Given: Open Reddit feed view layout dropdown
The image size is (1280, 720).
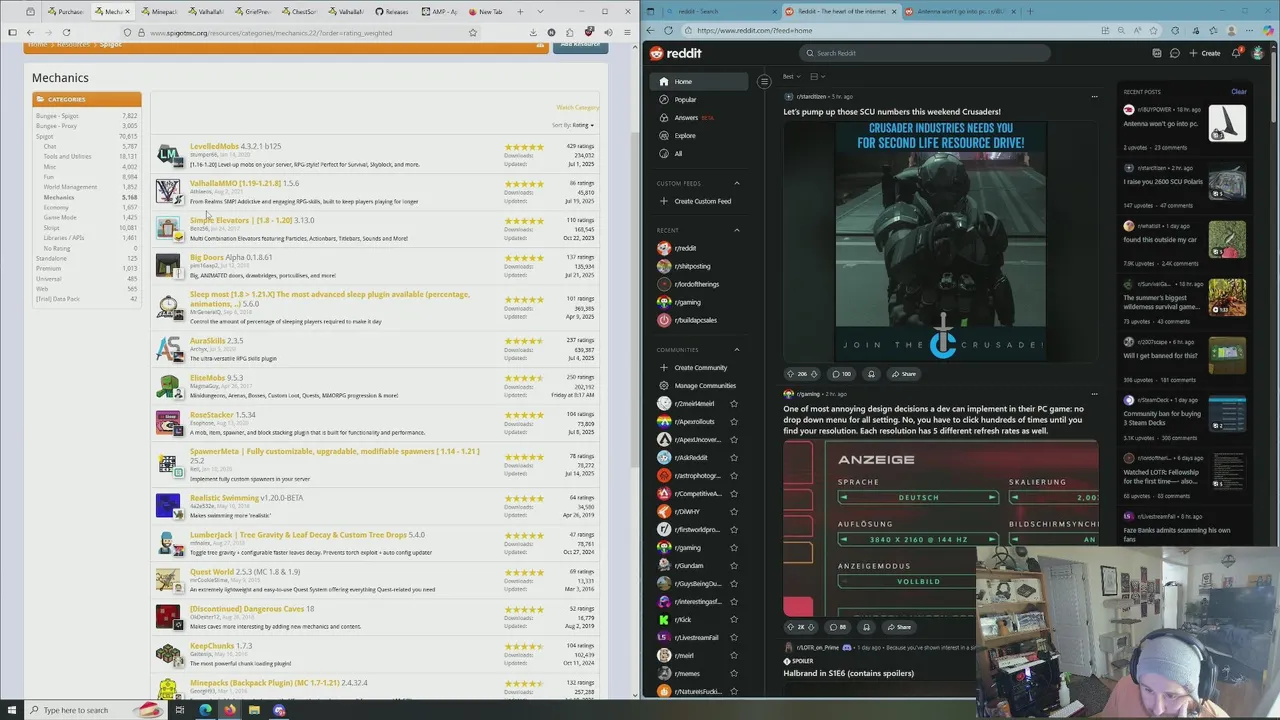Looking at the screenshot, I should click(x=817, y=76).
